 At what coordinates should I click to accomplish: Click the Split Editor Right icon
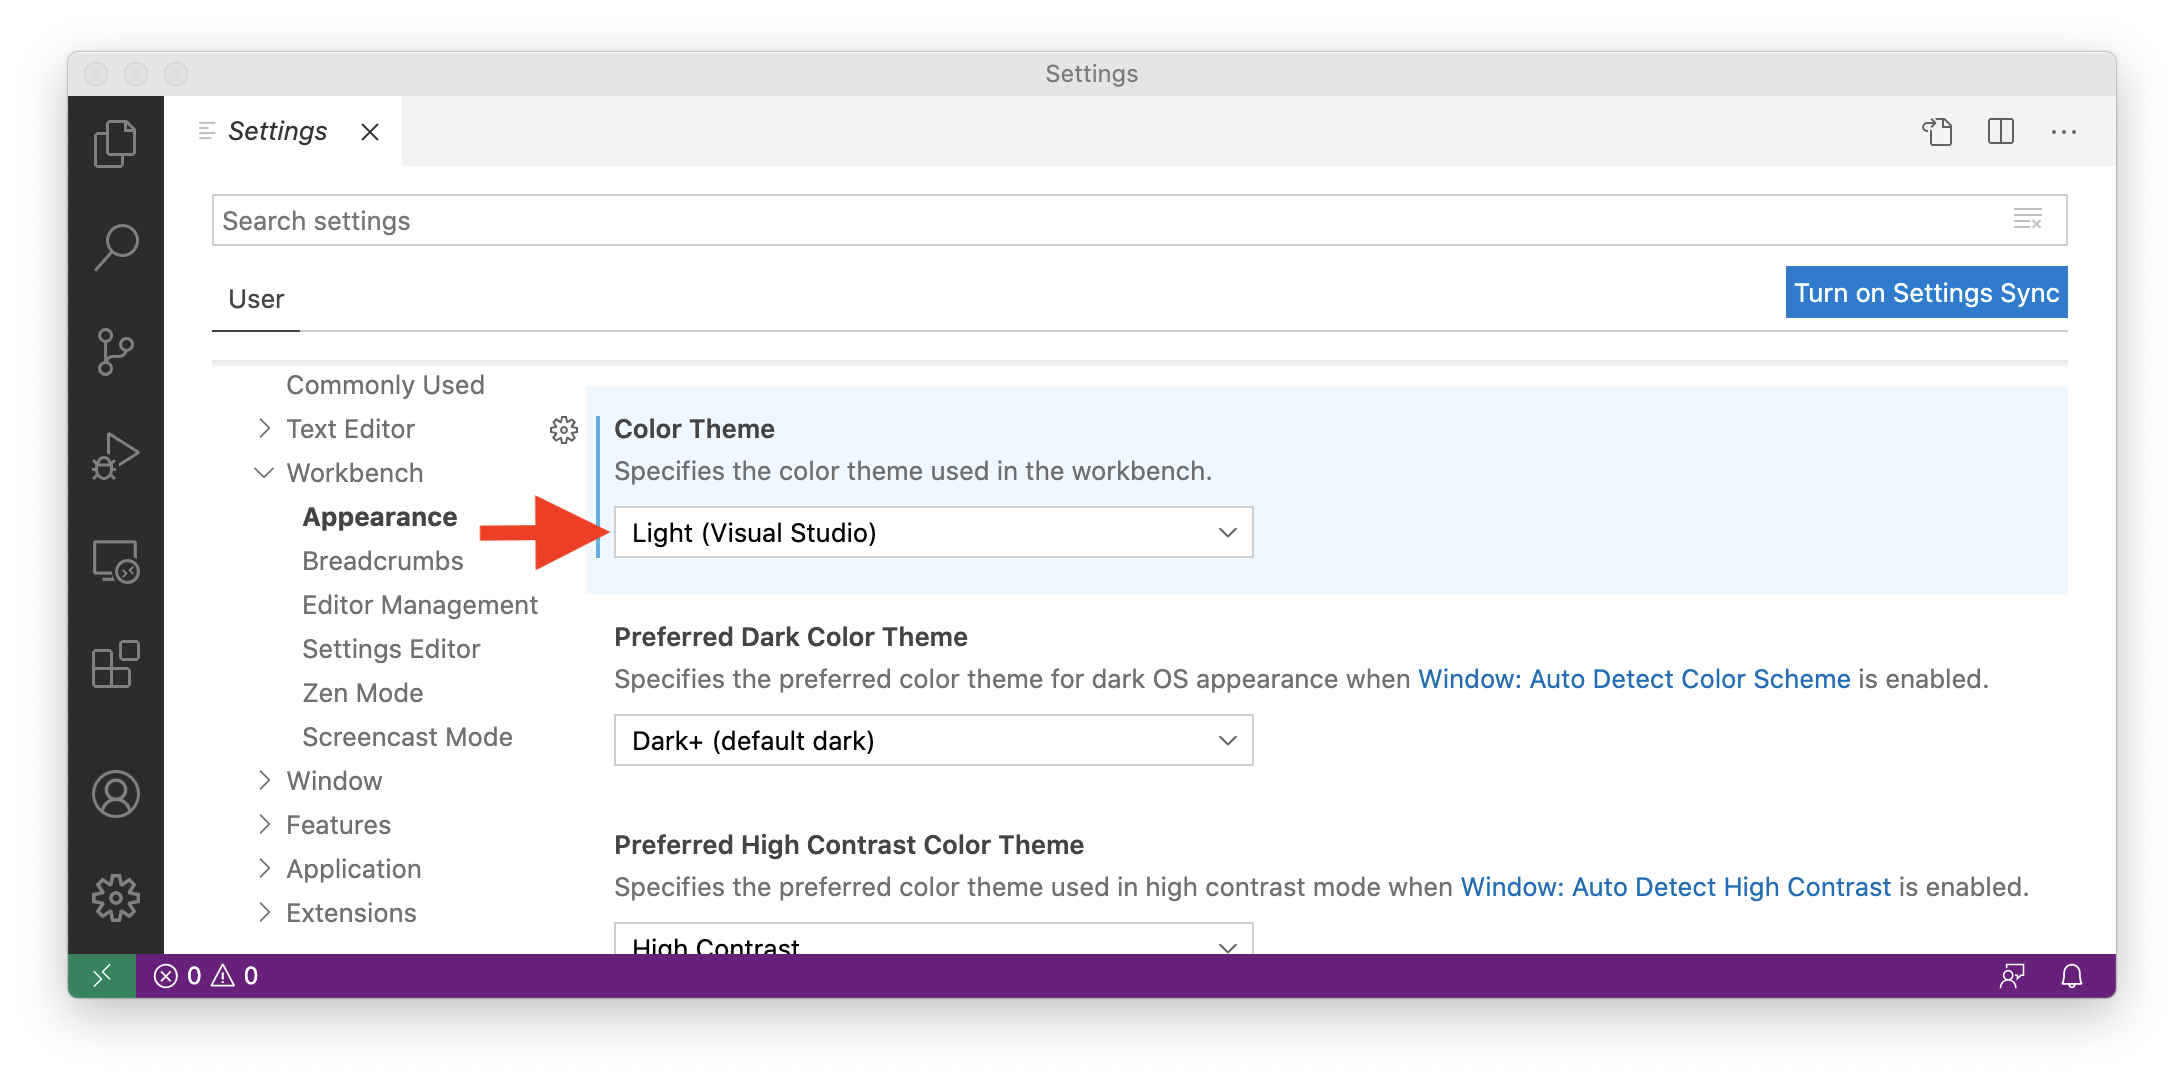(x=2000, y=132)
